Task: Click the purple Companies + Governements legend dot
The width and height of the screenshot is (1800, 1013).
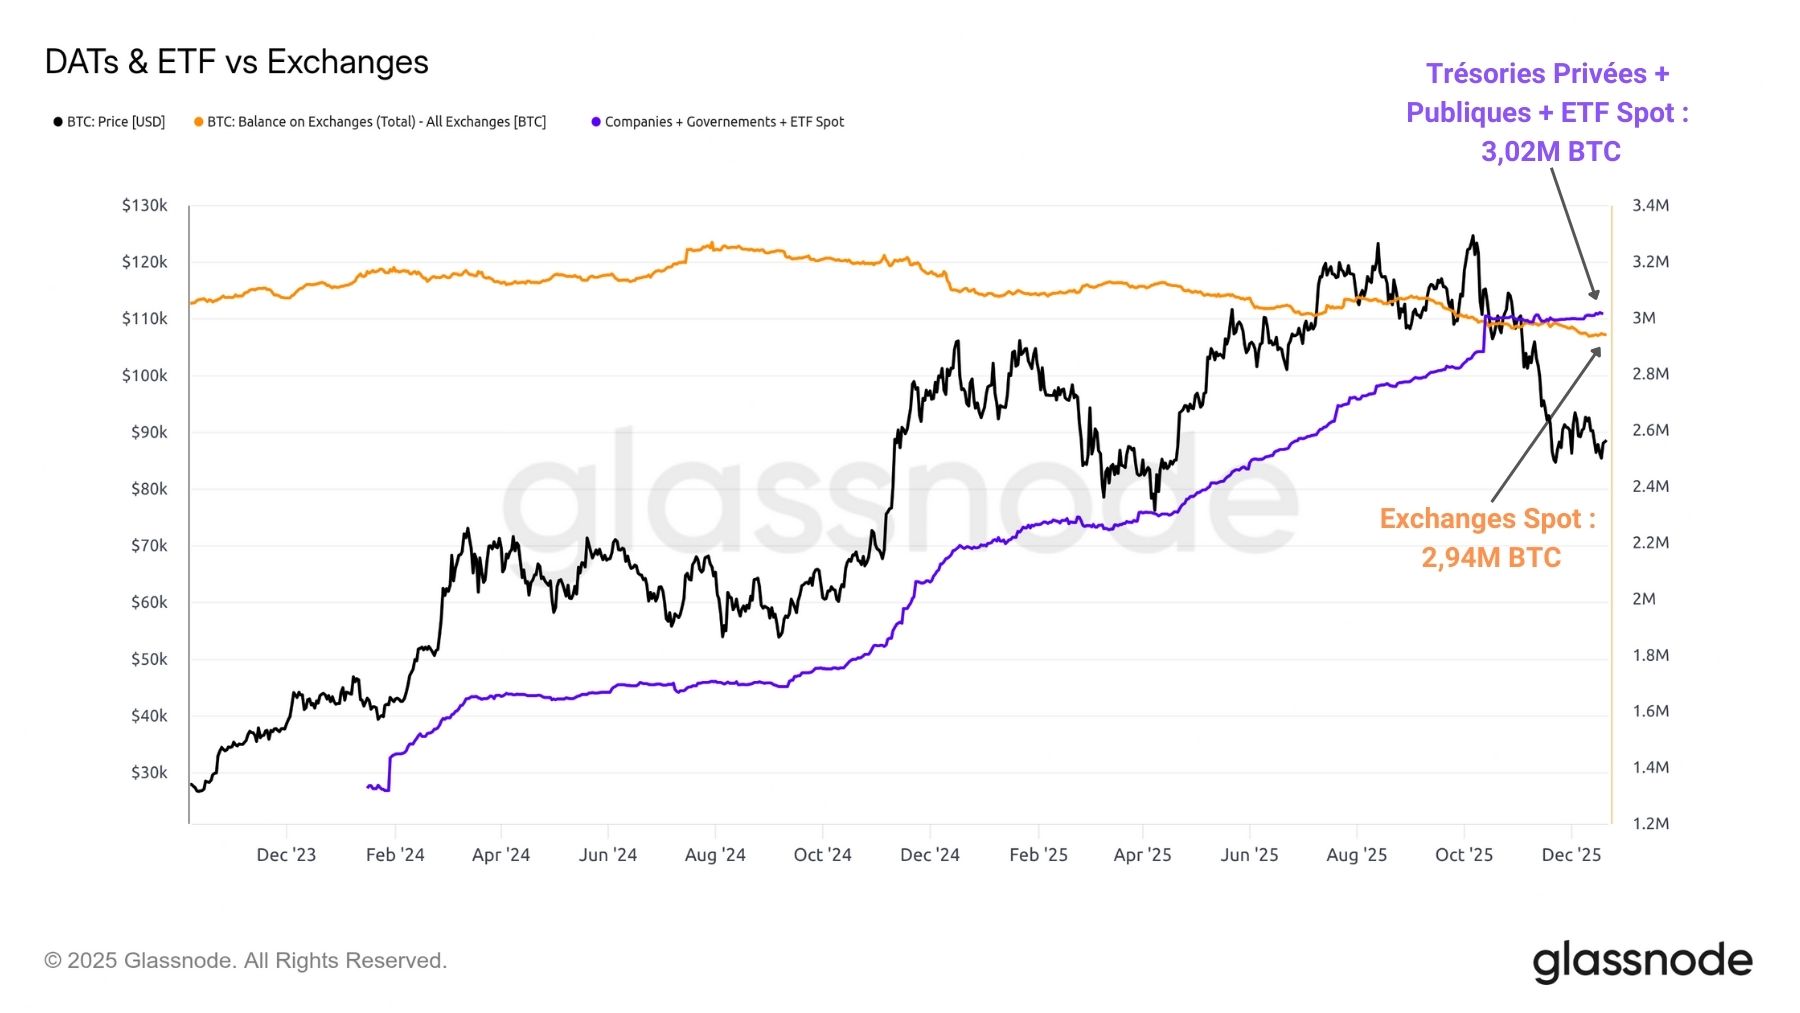Action: pos(596,122)
